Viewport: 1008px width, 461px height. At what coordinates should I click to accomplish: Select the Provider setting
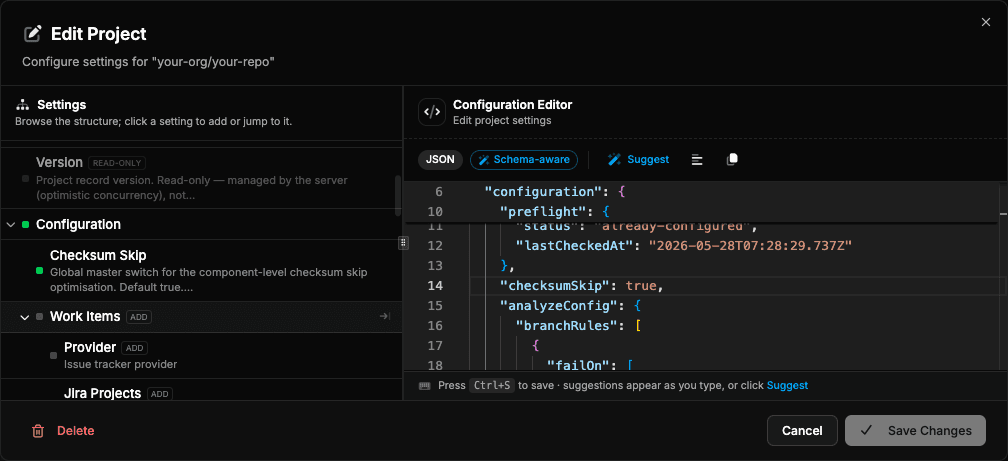click(201, 356)
